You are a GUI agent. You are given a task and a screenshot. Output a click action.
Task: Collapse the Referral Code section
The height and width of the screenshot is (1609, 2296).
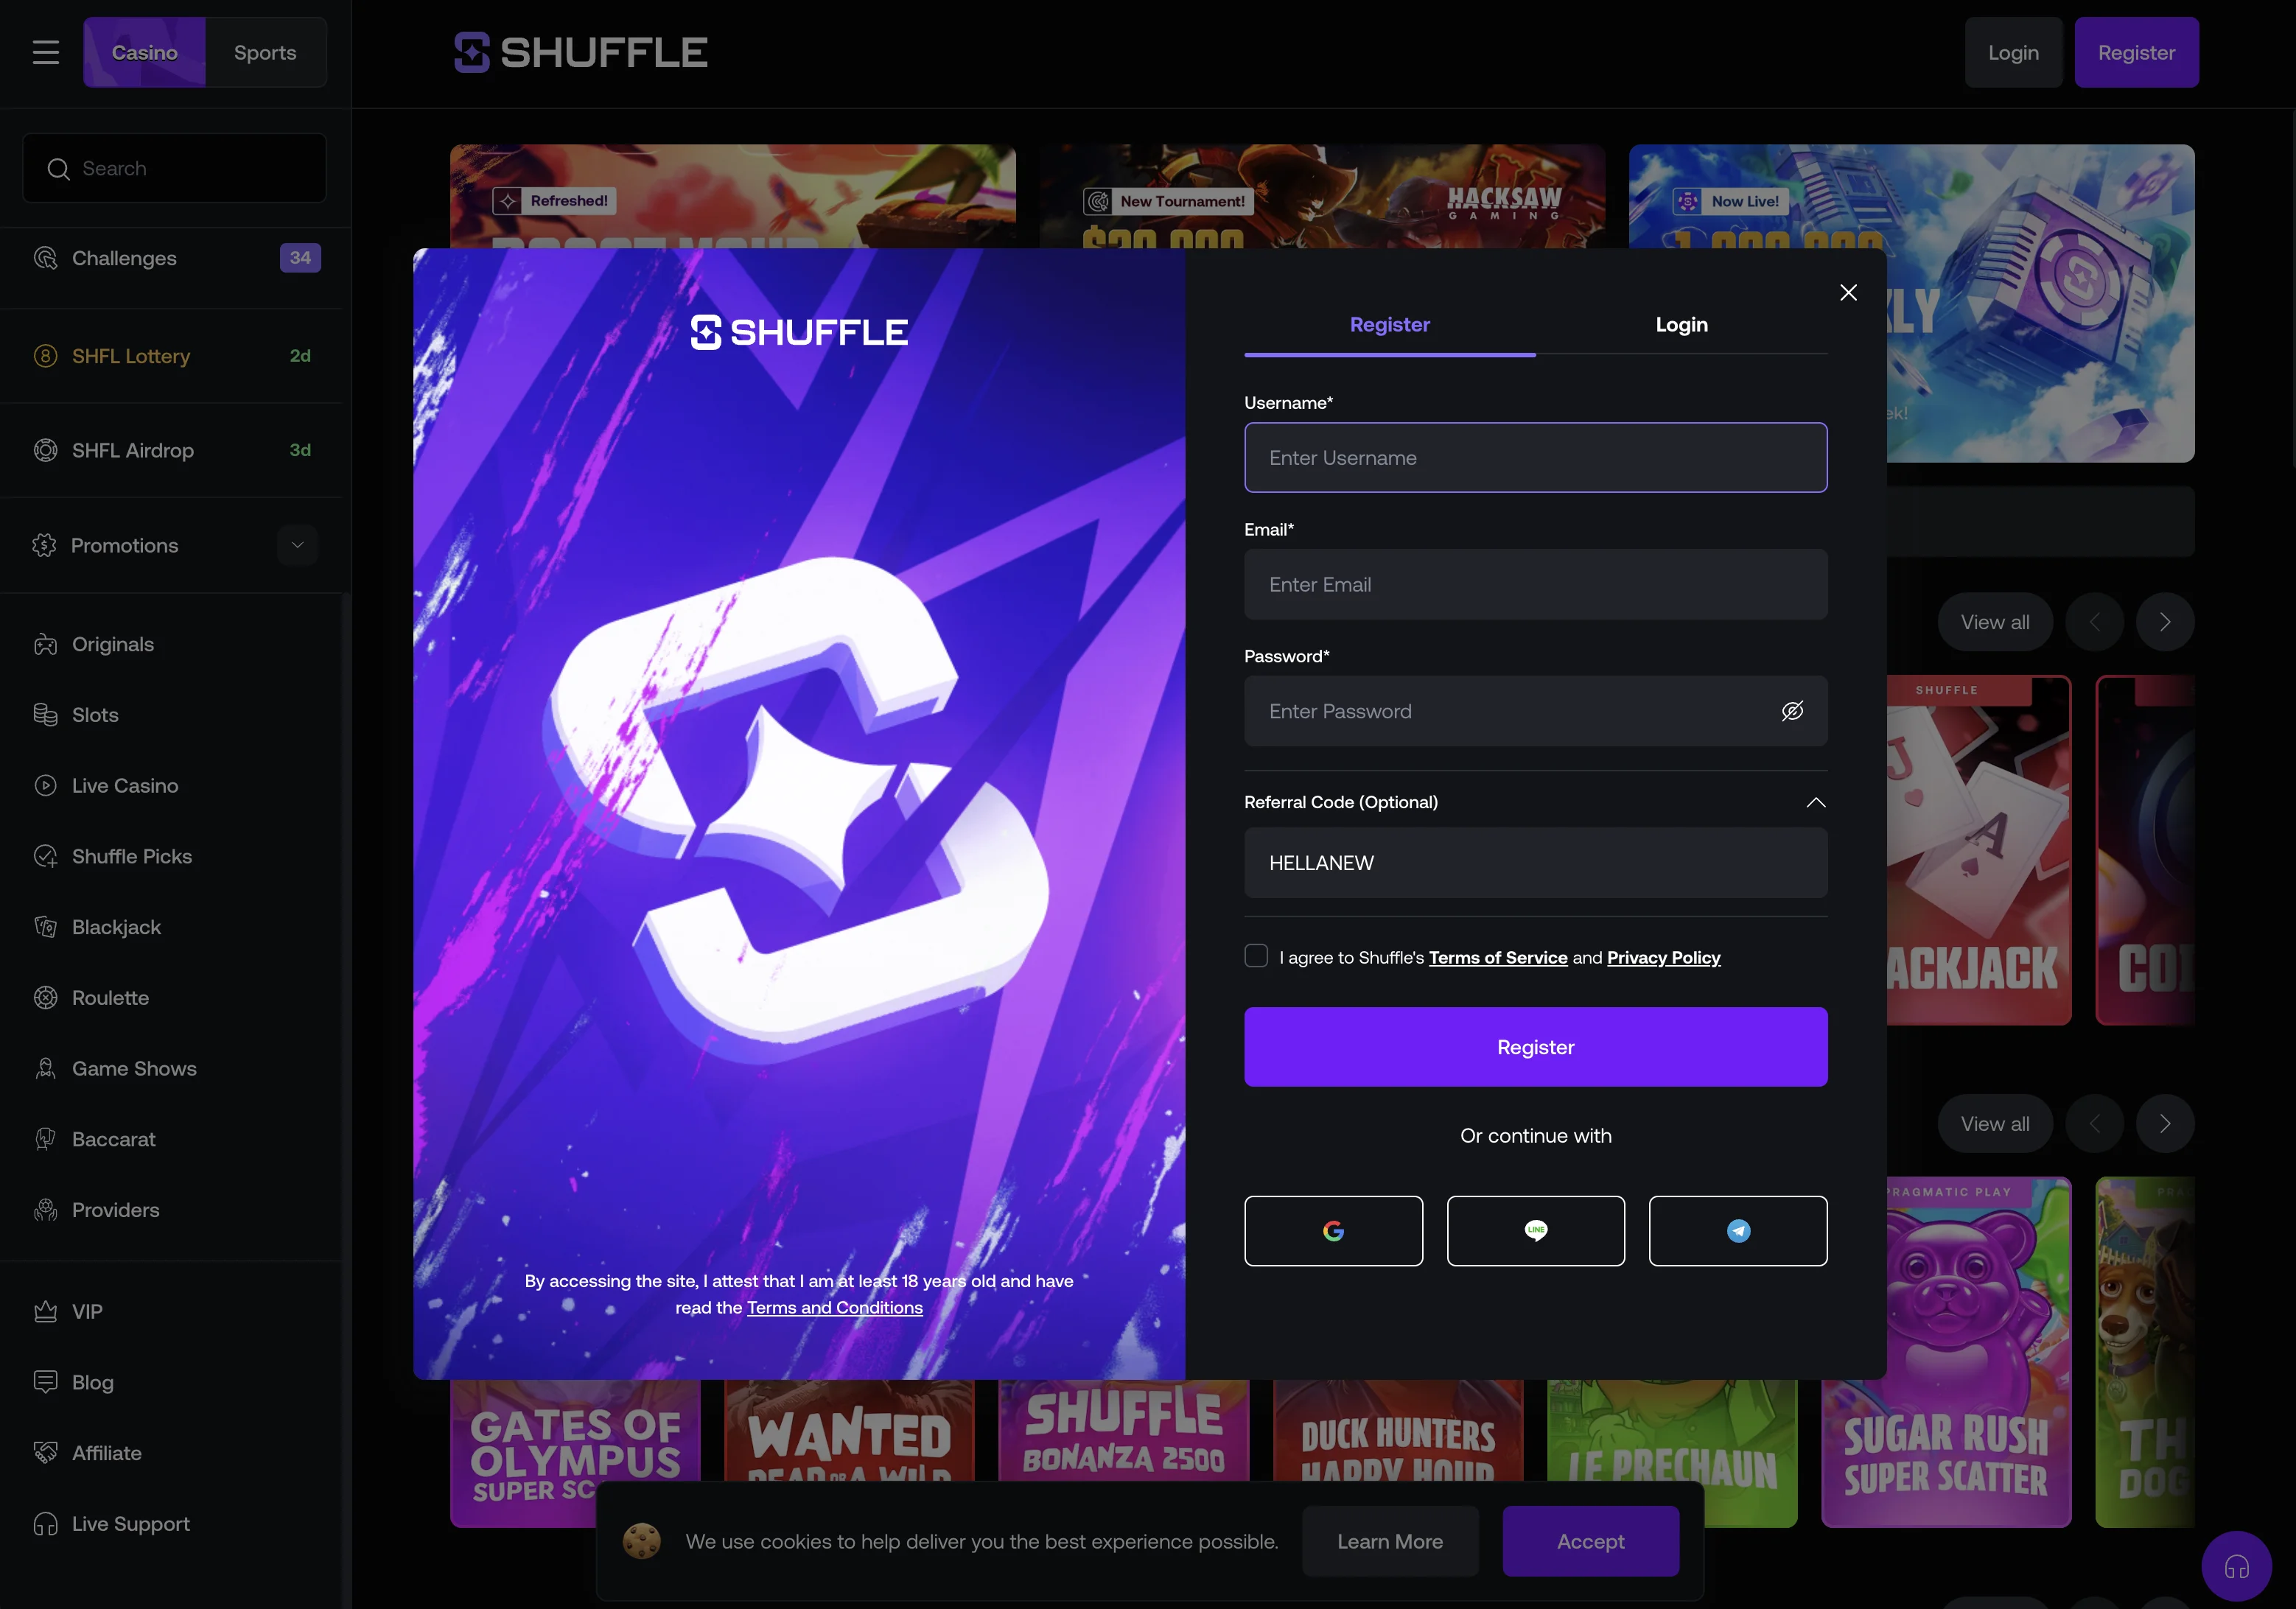tap(1816, 802)
